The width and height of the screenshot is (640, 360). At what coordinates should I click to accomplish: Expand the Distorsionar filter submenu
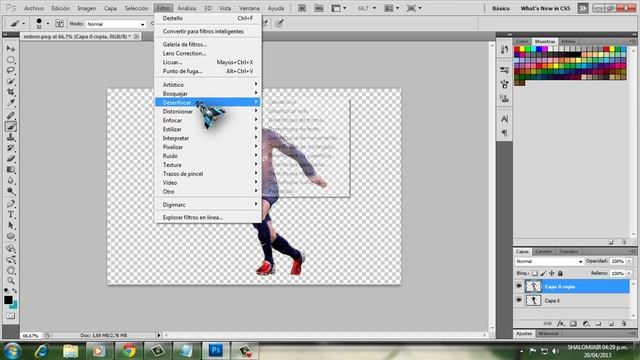click(208, 111)
